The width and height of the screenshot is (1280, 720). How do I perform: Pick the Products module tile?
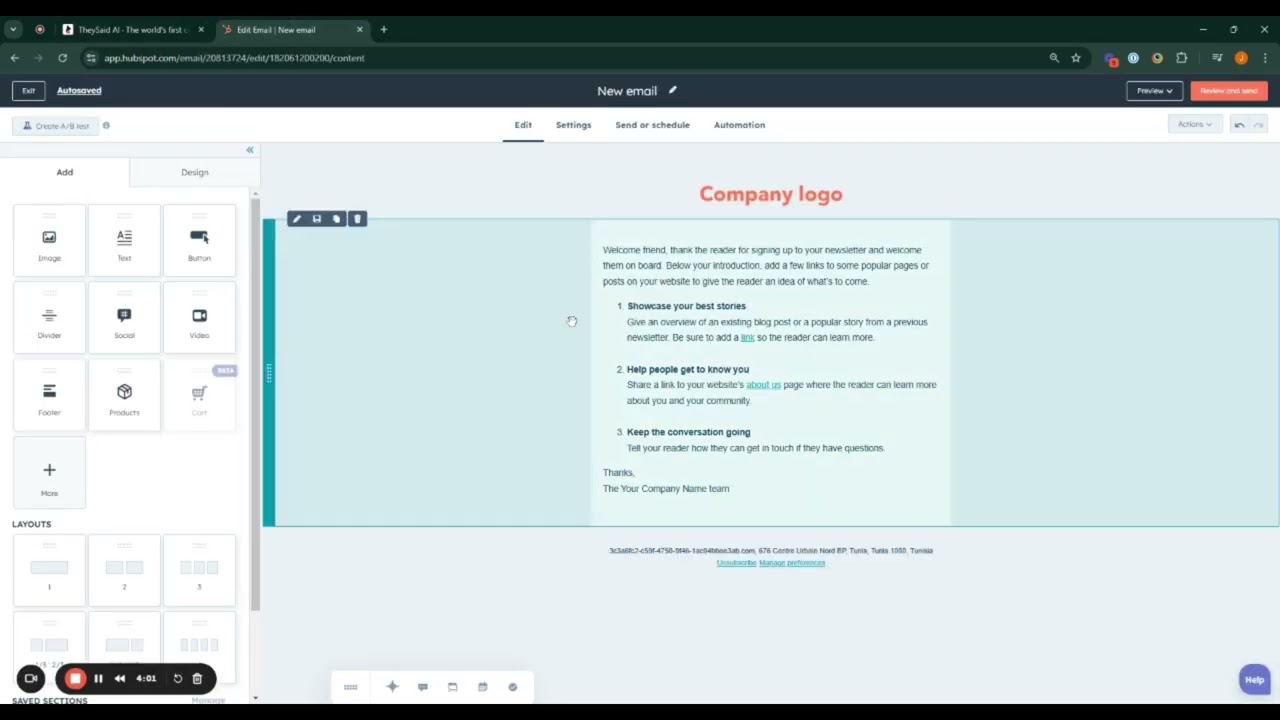[124, 394]
